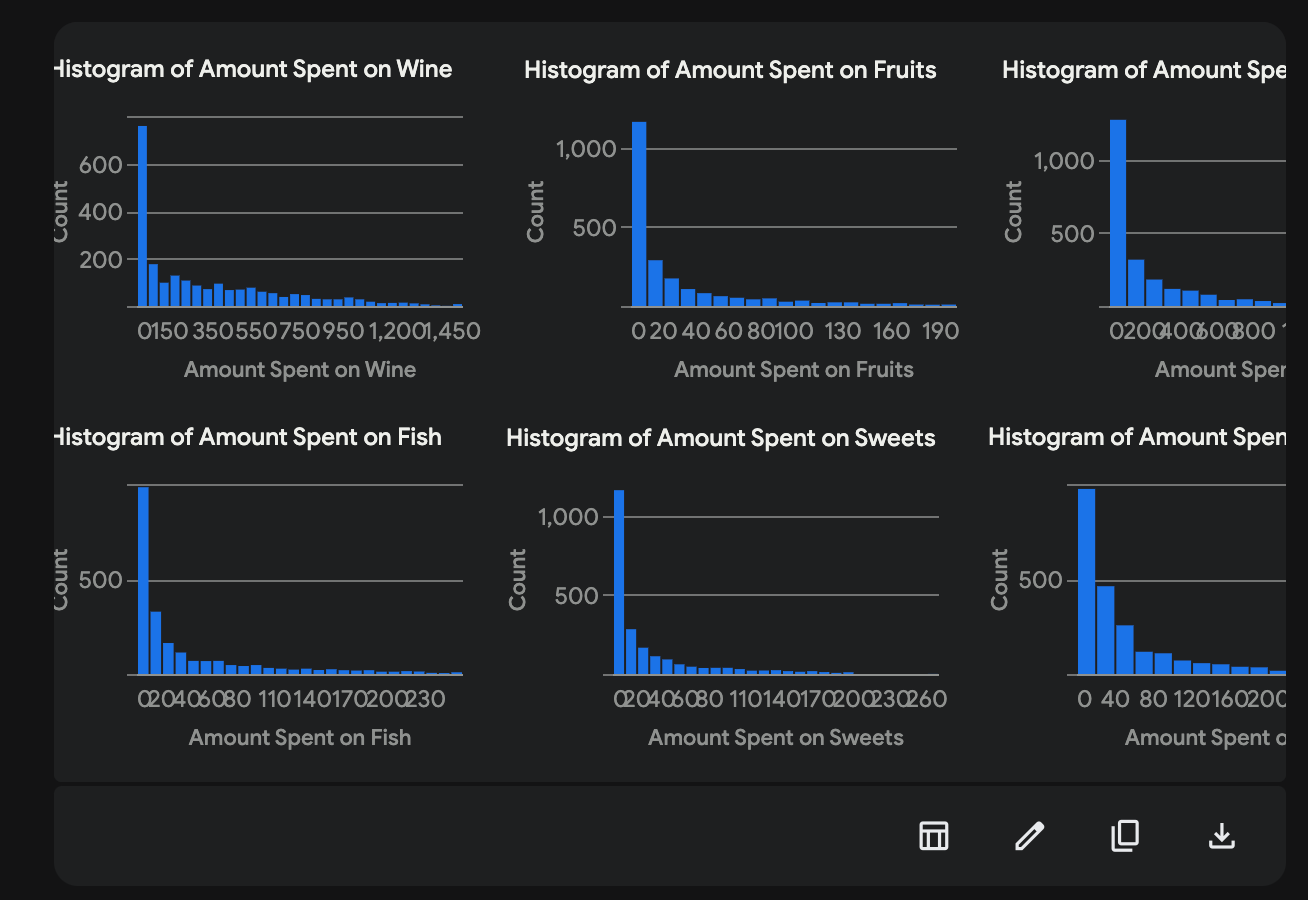Click the 'Amount Spent on Fruits' x-axis label
Viewport: 1308px width, 900px height.
[x=793, y=370]
